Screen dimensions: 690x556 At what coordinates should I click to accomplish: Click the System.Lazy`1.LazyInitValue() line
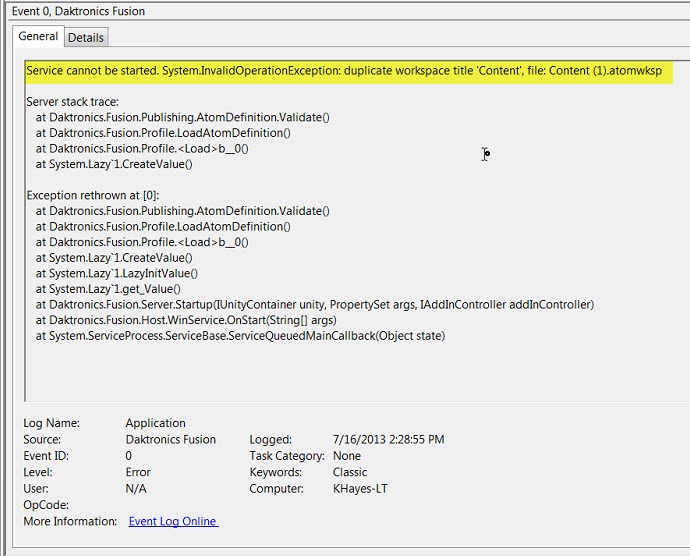click(116, 273)
